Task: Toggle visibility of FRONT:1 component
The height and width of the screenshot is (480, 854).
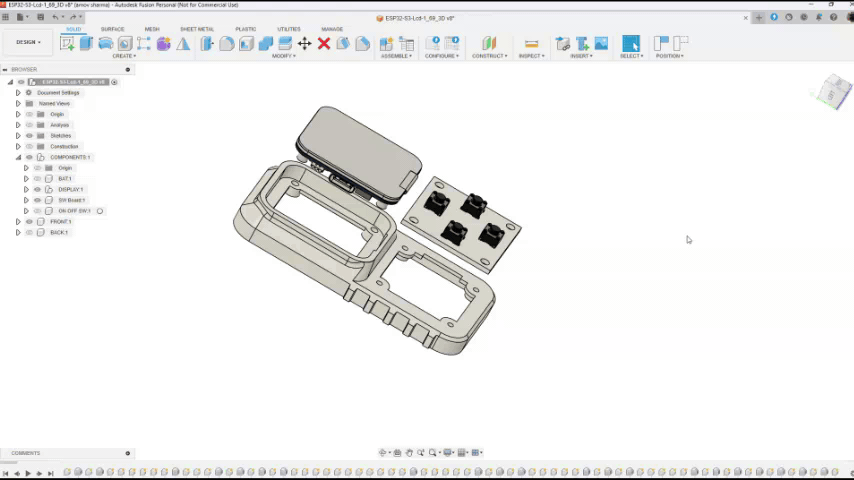Action: click(29, 222)
